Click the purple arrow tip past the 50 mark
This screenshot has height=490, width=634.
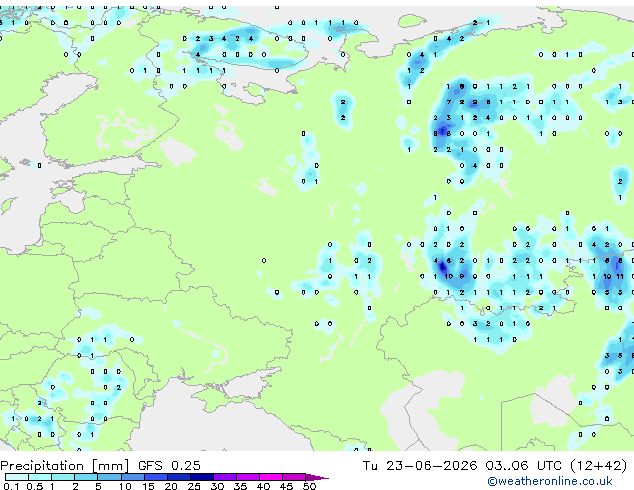(317, 477)
